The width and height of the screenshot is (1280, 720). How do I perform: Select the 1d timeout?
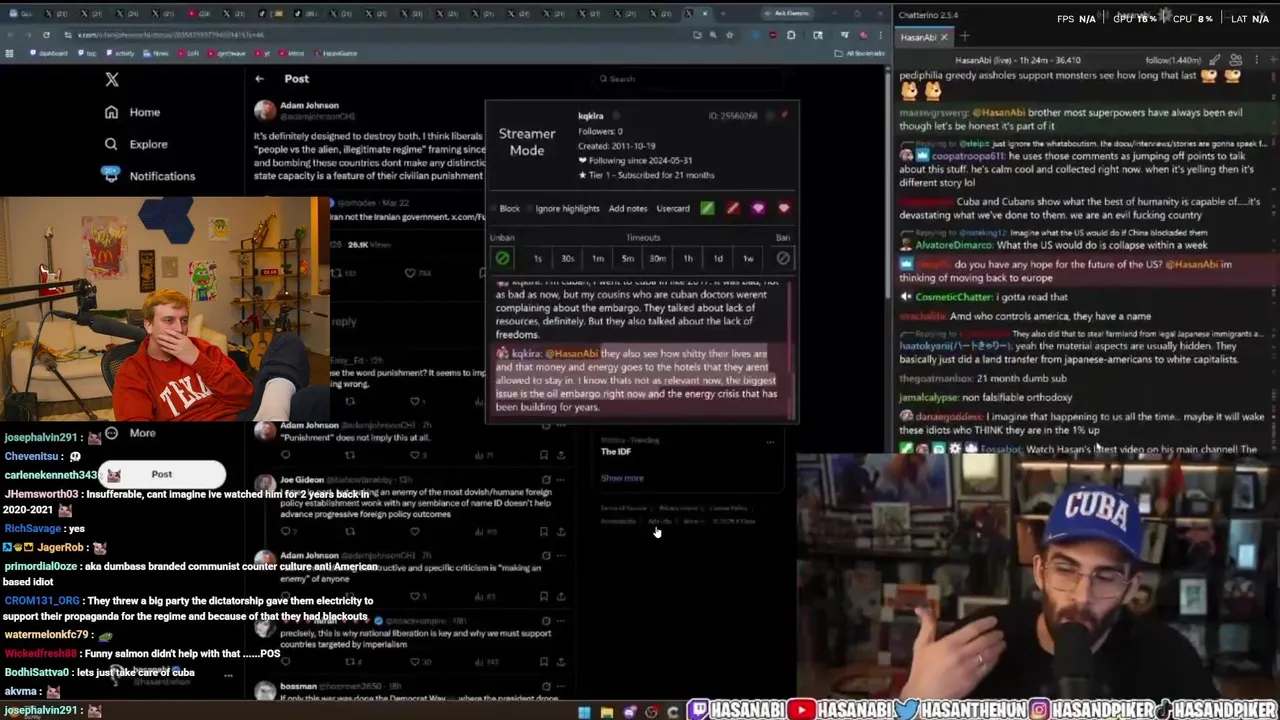pyautogui.click(x=718, y=259)
